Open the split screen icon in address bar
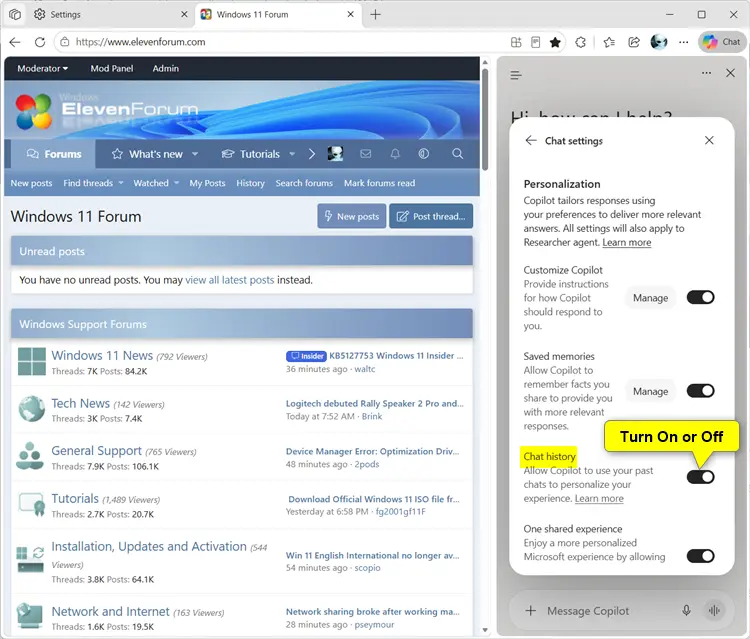This screenshot has height=639, width=750. (516, 42)
